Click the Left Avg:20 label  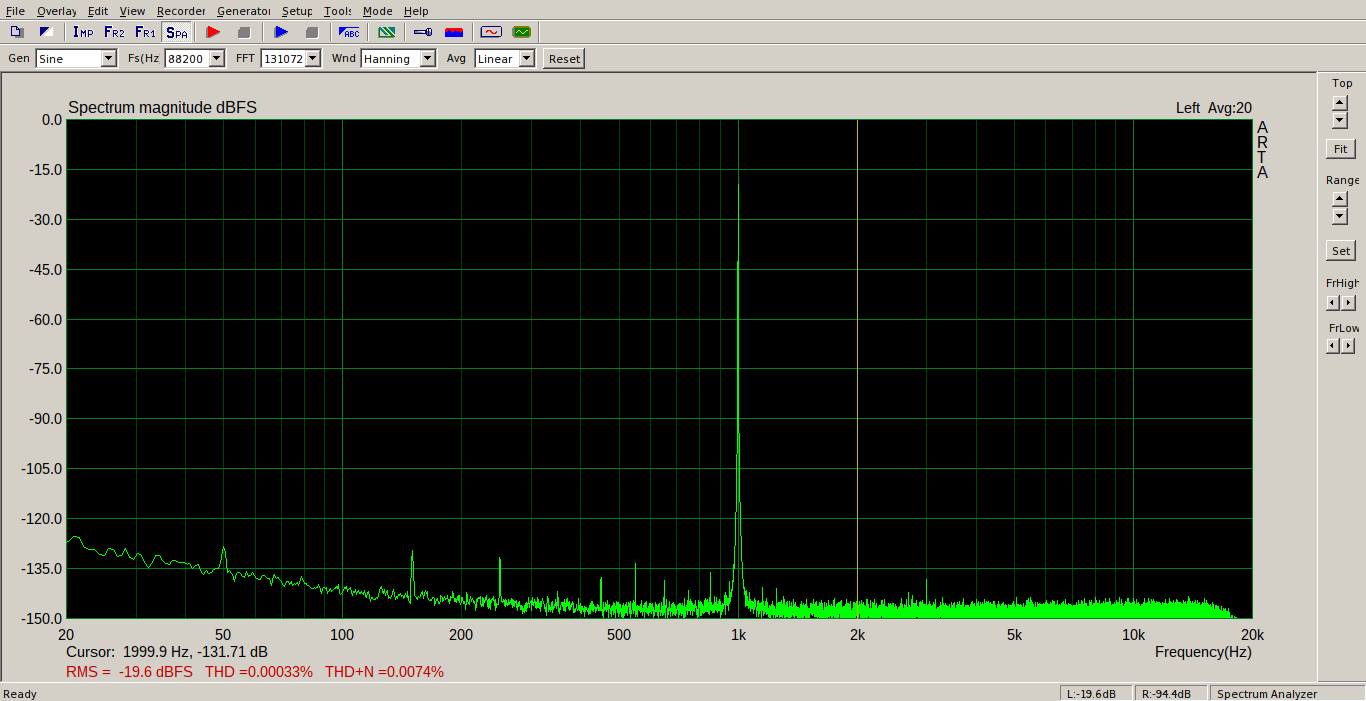(1214, 108)
